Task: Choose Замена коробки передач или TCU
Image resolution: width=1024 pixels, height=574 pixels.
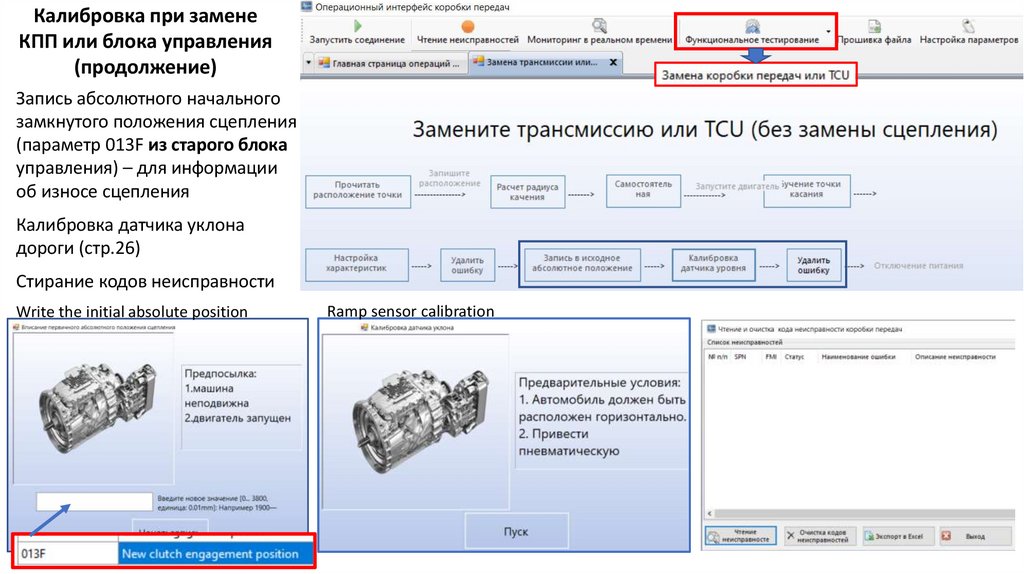Action: tap(756, 75)
